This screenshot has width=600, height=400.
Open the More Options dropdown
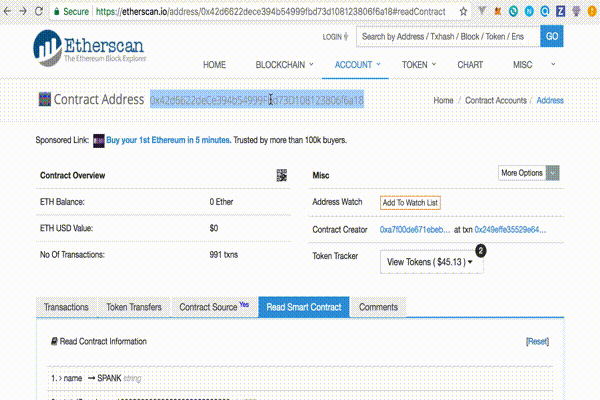pyautogui.click(x=528, y=173)
